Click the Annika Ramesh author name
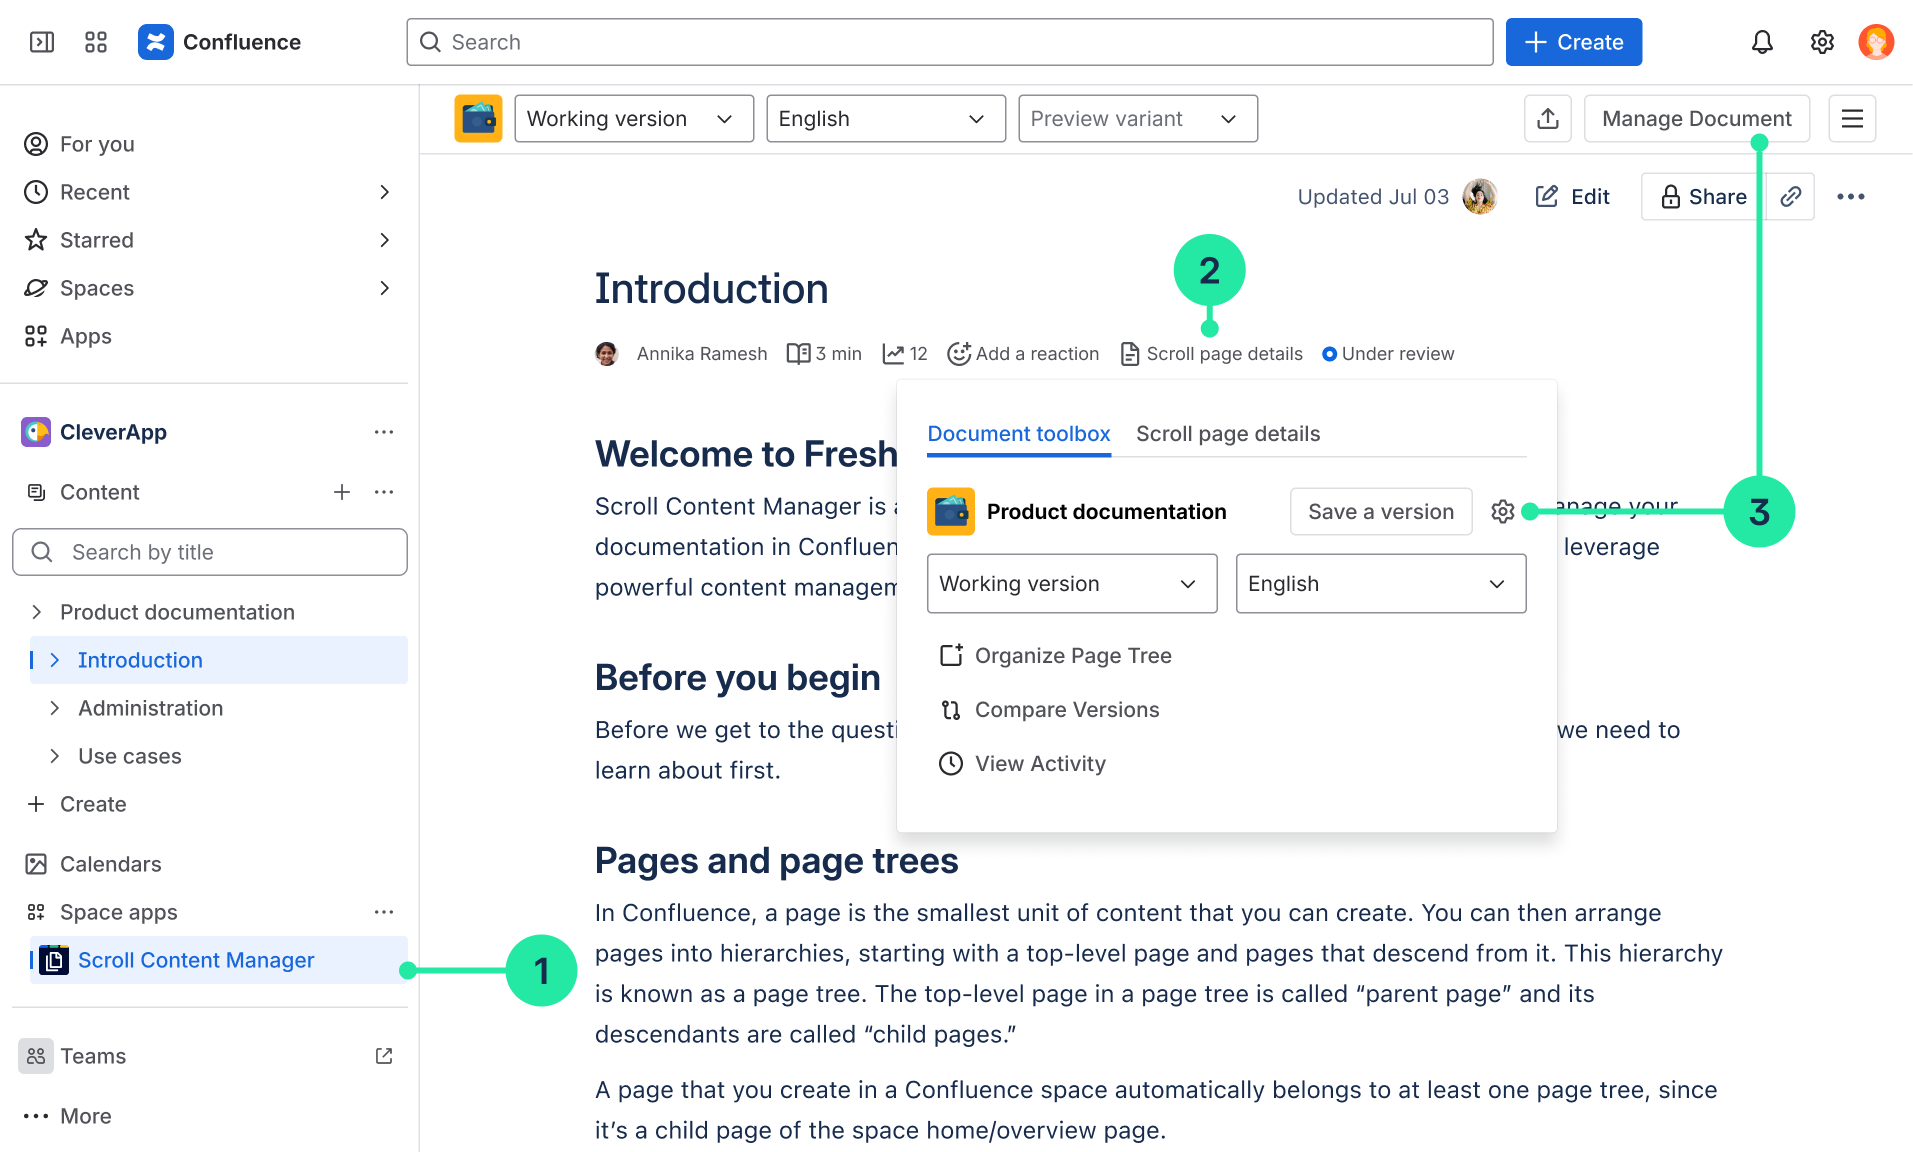The image size is (1913, 1152). (702, 354)
